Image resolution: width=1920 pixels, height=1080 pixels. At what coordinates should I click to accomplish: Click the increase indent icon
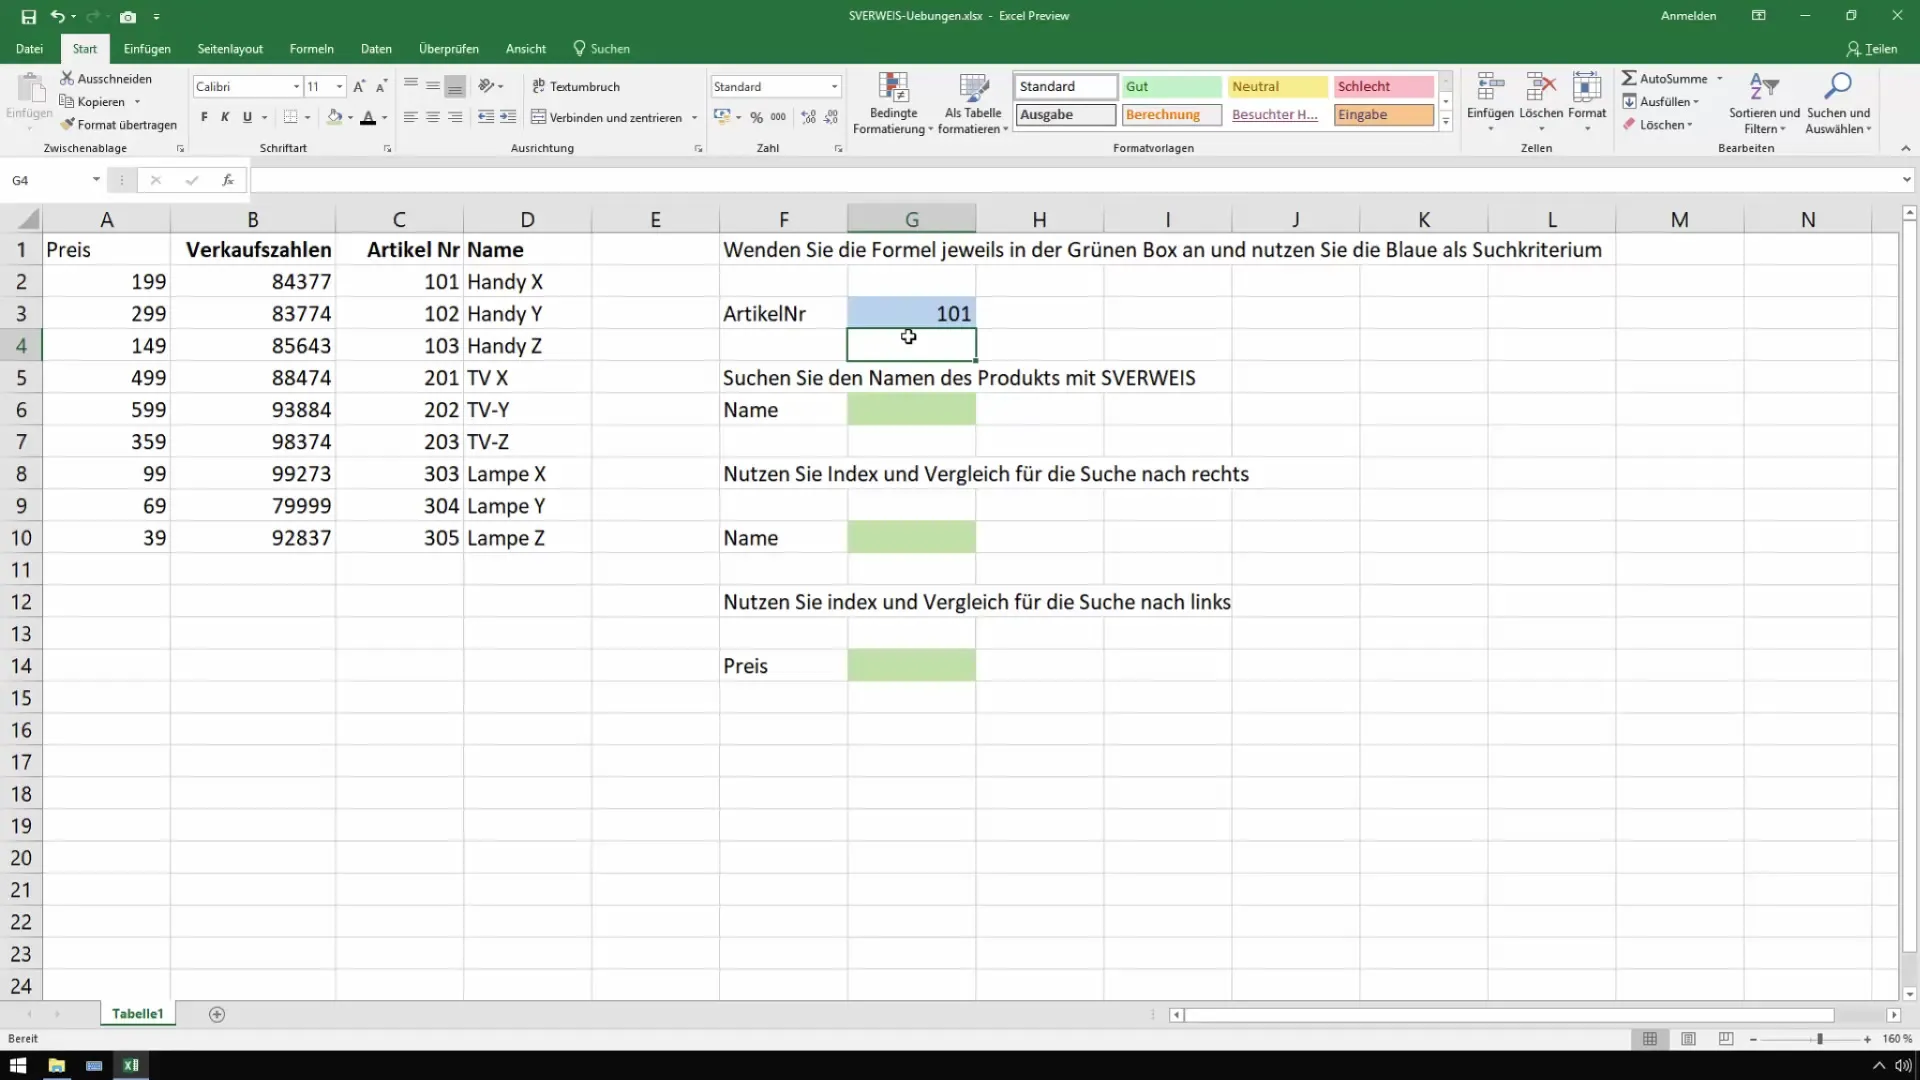[x=508, y=117]
